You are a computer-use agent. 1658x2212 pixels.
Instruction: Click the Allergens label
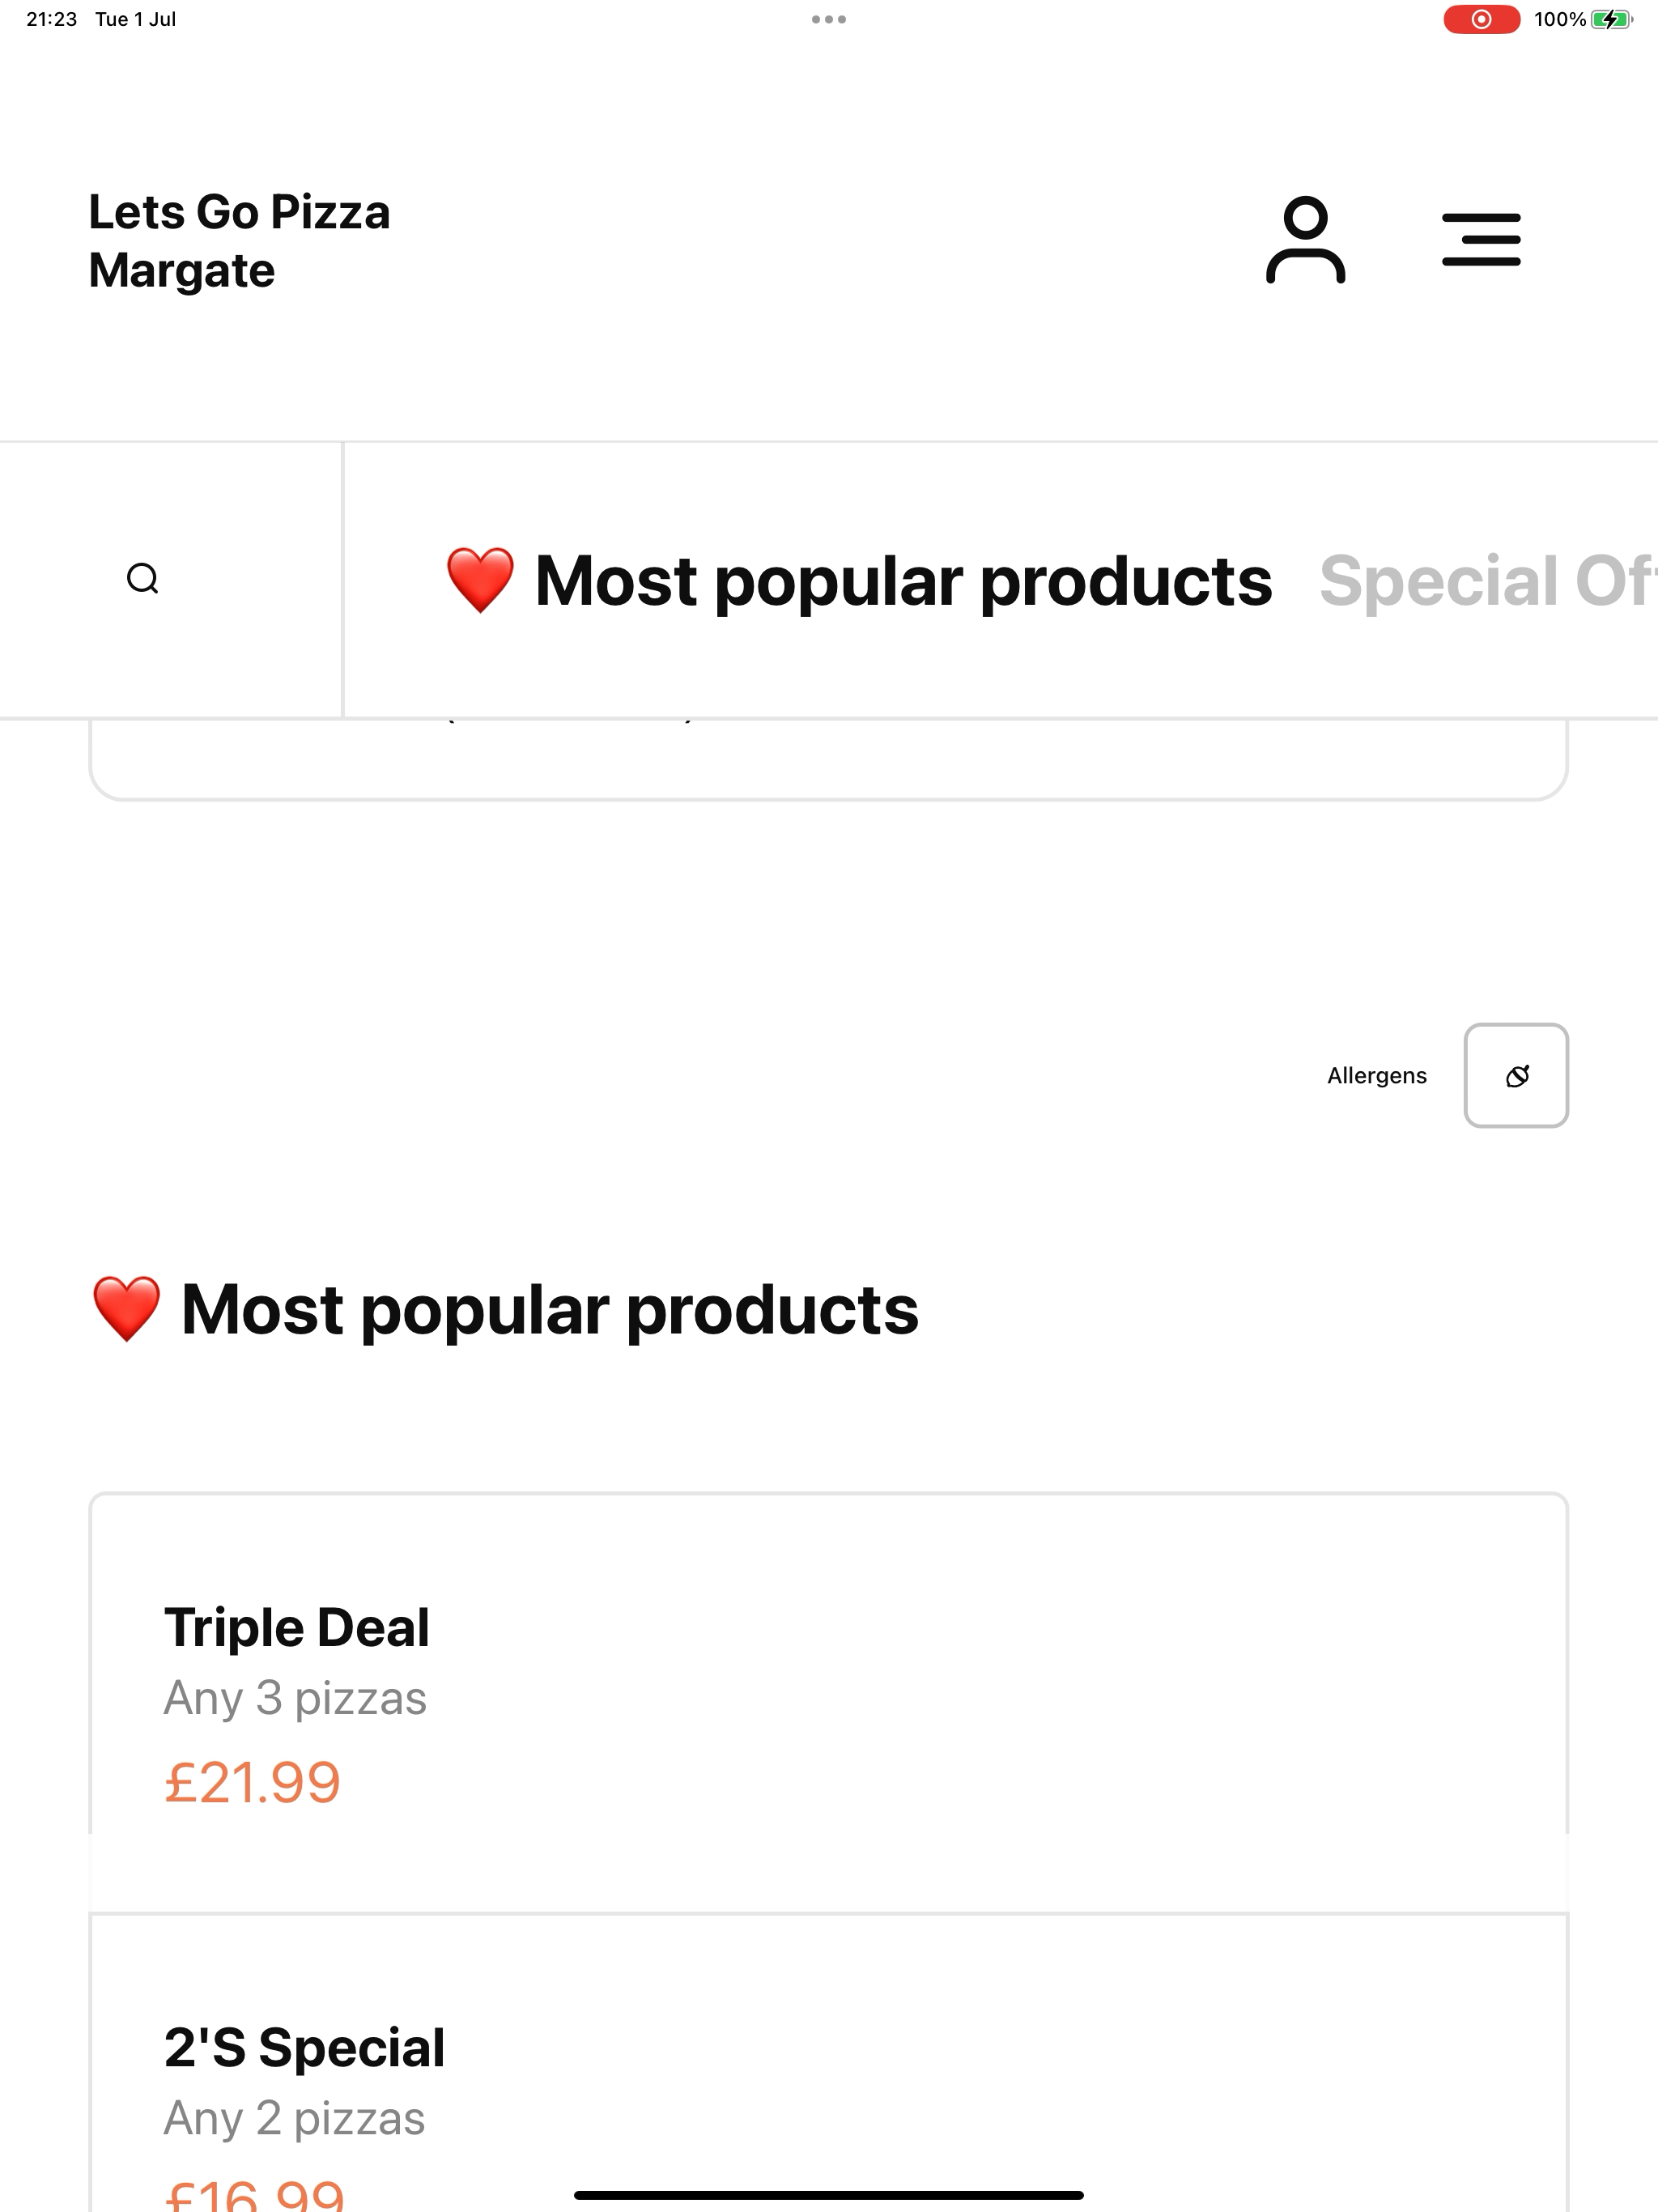[x=1377, y=1076]
